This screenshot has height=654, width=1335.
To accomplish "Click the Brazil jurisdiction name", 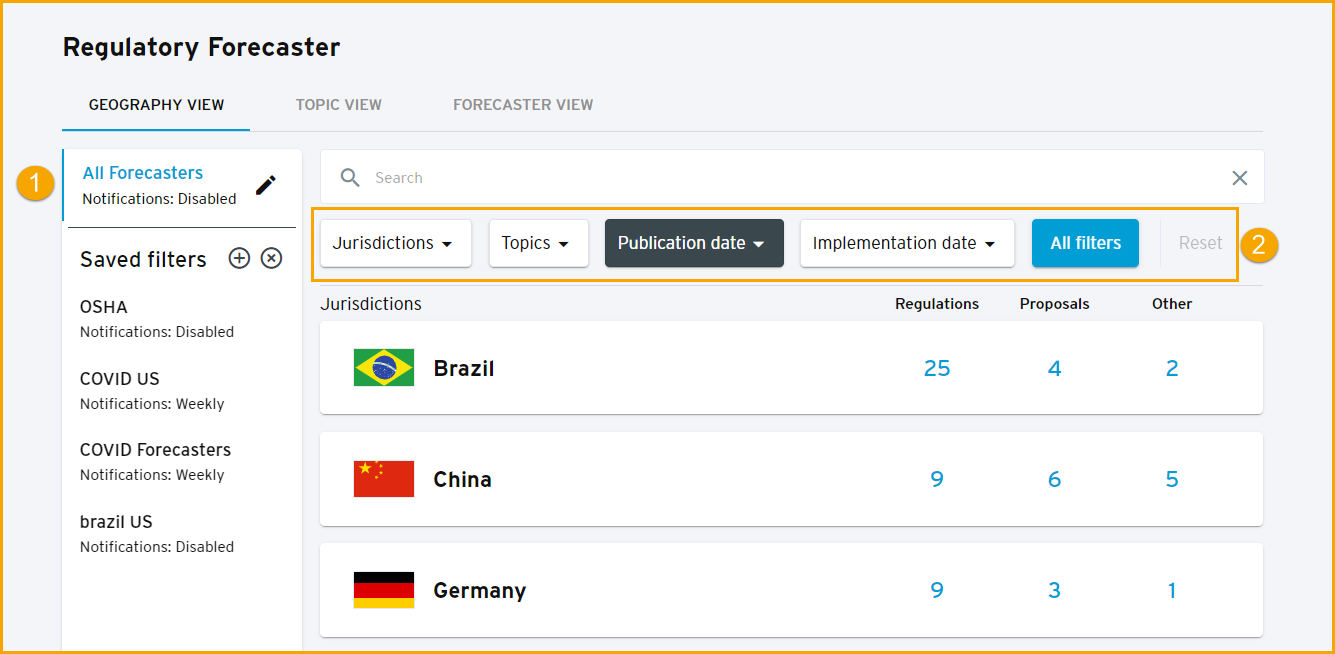I will coord(464,368).
